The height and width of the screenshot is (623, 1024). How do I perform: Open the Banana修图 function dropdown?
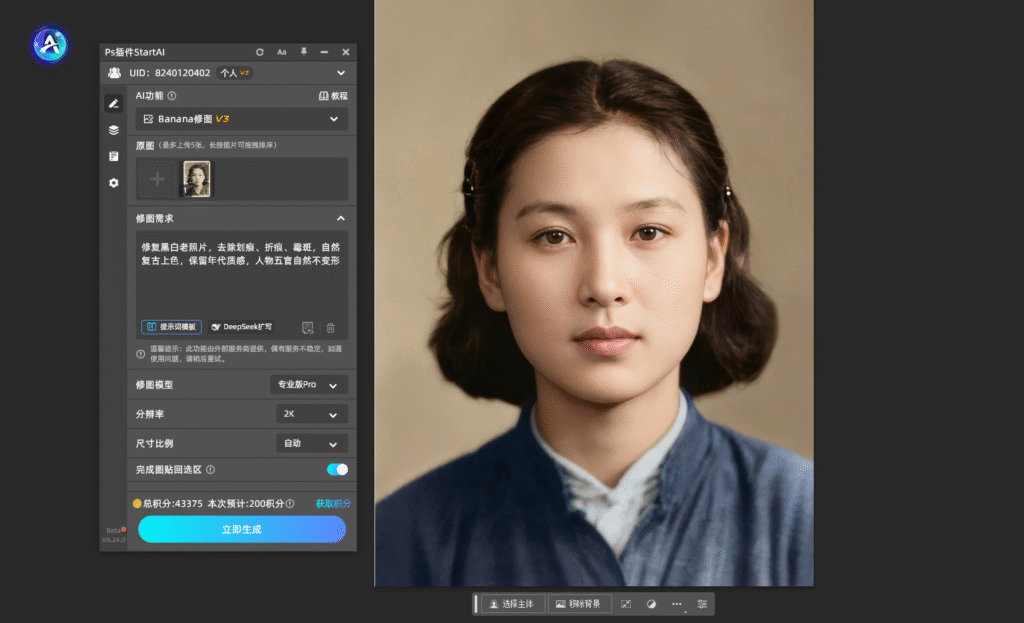[x=242, y=119]
